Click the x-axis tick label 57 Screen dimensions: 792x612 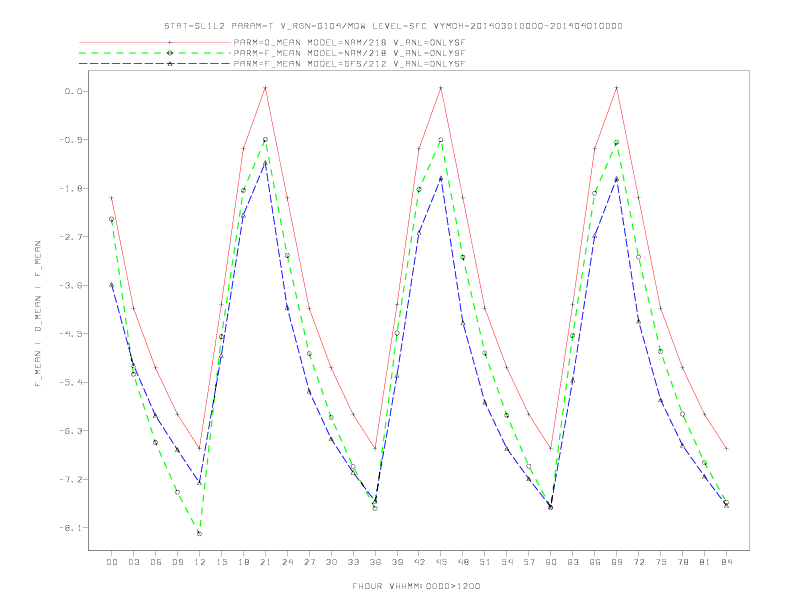(x=529, y=562)
